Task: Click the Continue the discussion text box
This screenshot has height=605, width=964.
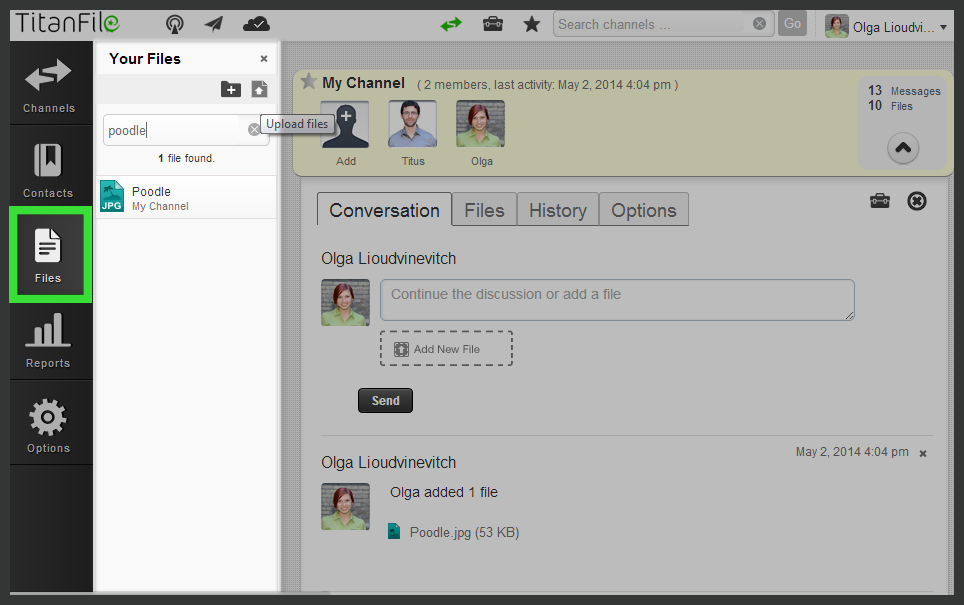Action: point(617,300)
